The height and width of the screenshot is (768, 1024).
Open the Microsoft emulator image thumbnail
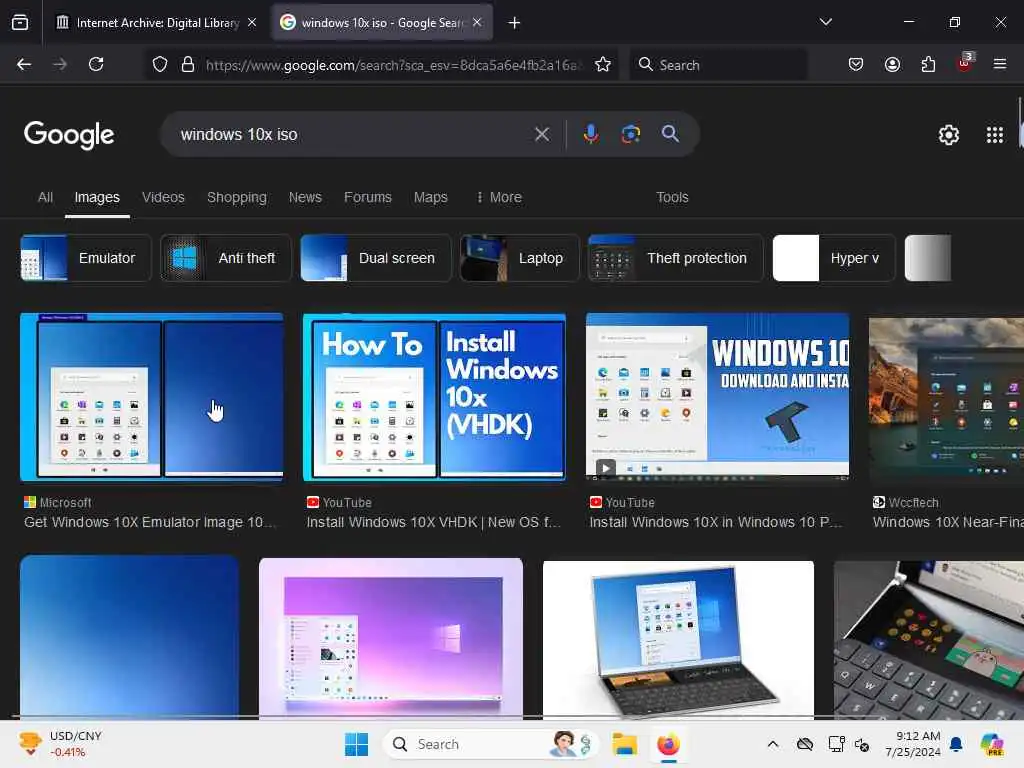152,397
